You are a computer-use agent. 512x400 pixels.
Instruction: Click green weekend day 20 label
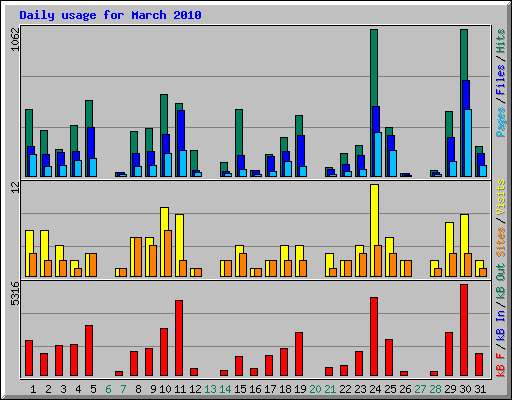click(315, 389)
